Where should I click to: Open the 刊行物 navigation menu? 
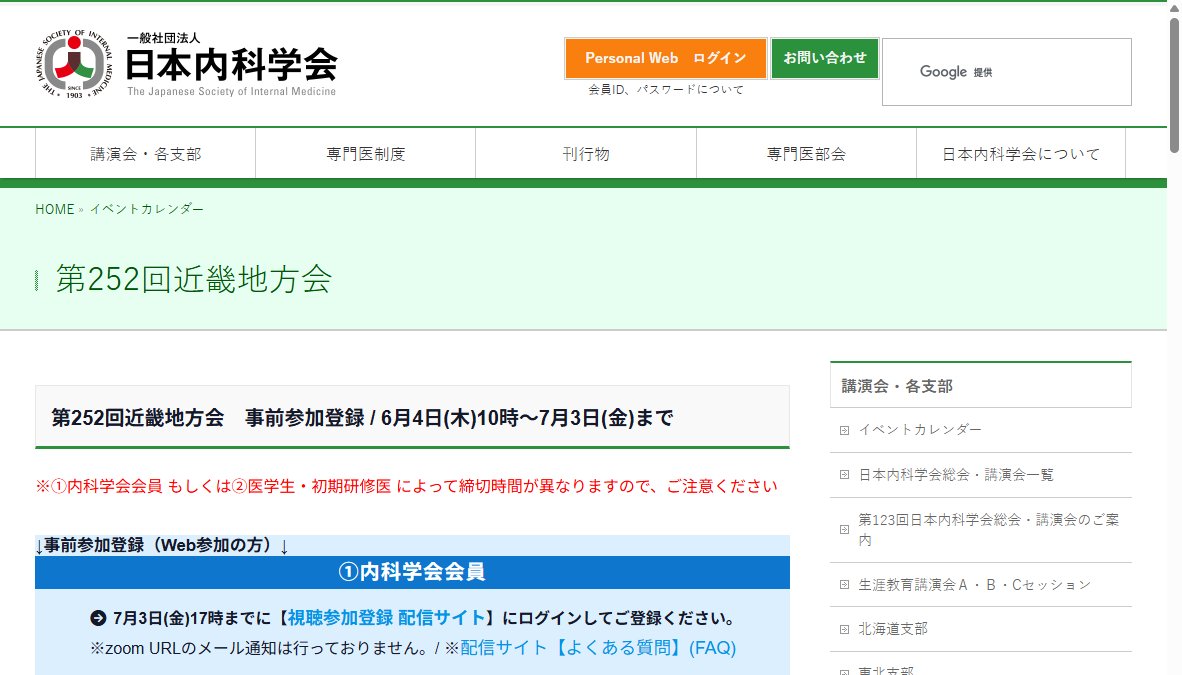(586, 154)
